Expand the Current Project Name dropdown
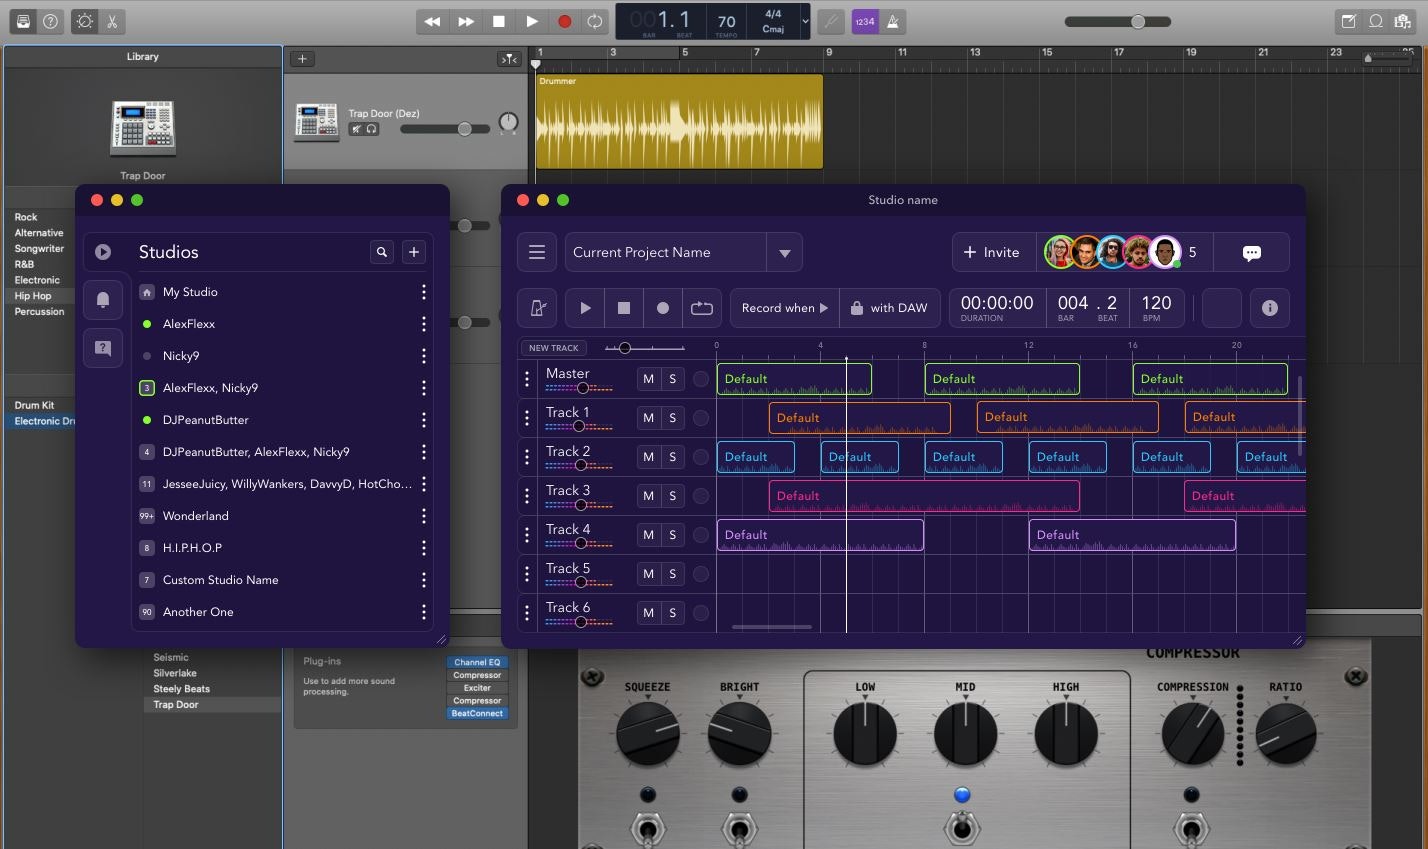This screenshot has height=849, width=1428. pos(785,253)
